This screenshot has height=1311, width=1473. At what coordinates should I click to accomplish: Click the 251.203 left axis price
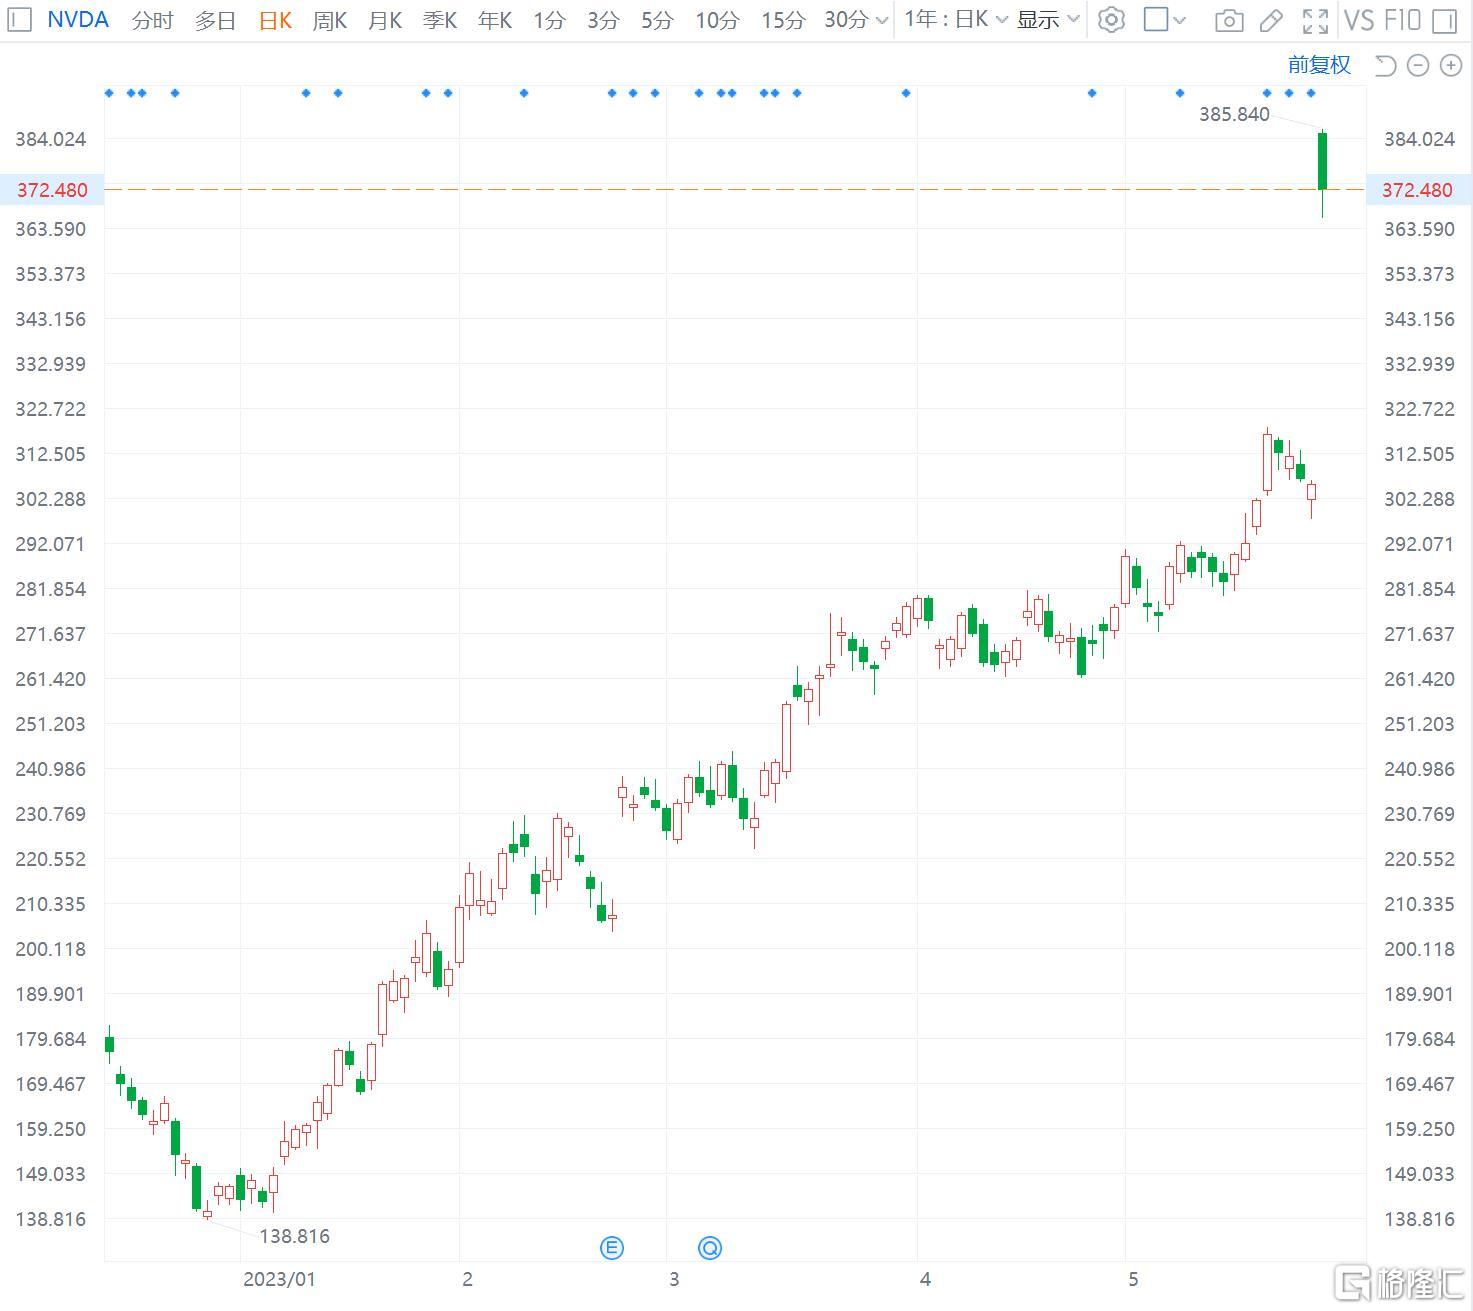(50, 724)
